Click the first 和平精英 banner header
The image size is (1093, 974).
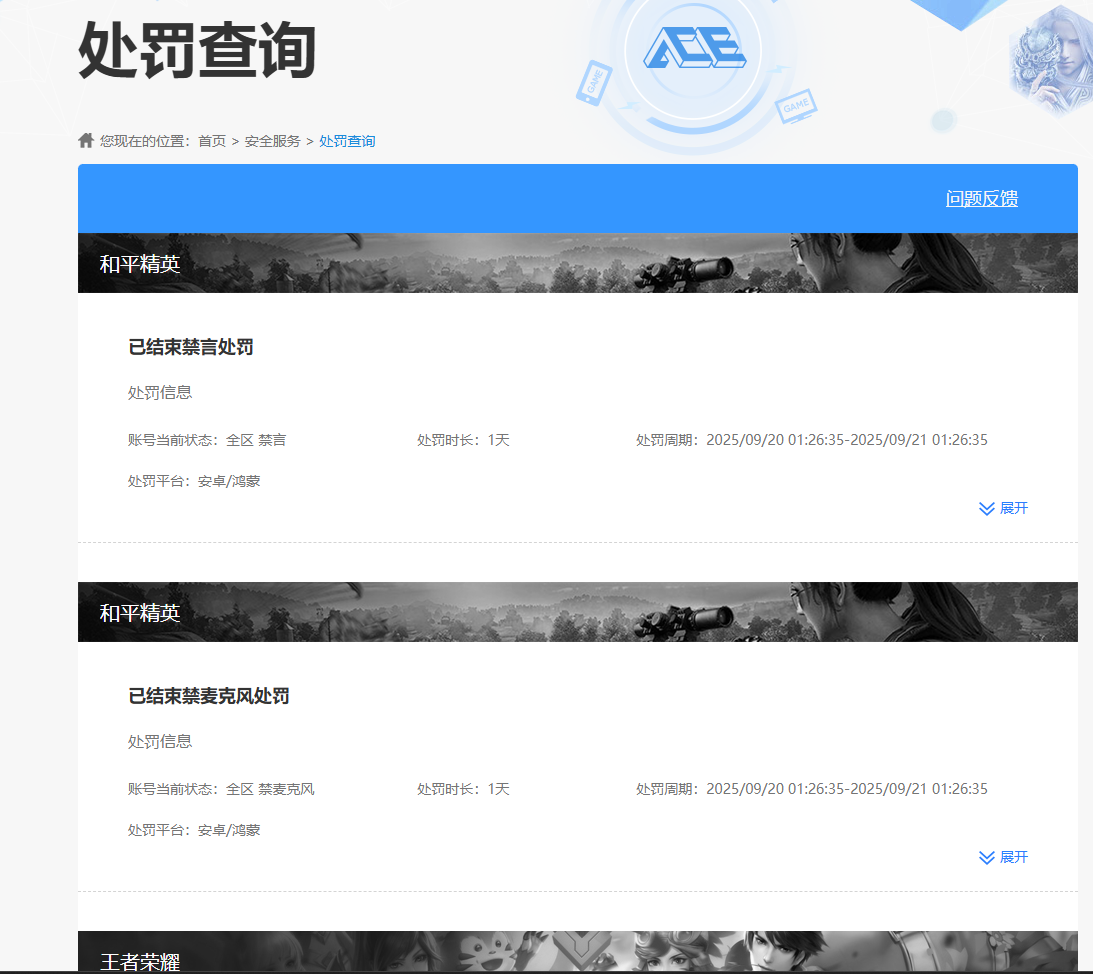[140, 264]
